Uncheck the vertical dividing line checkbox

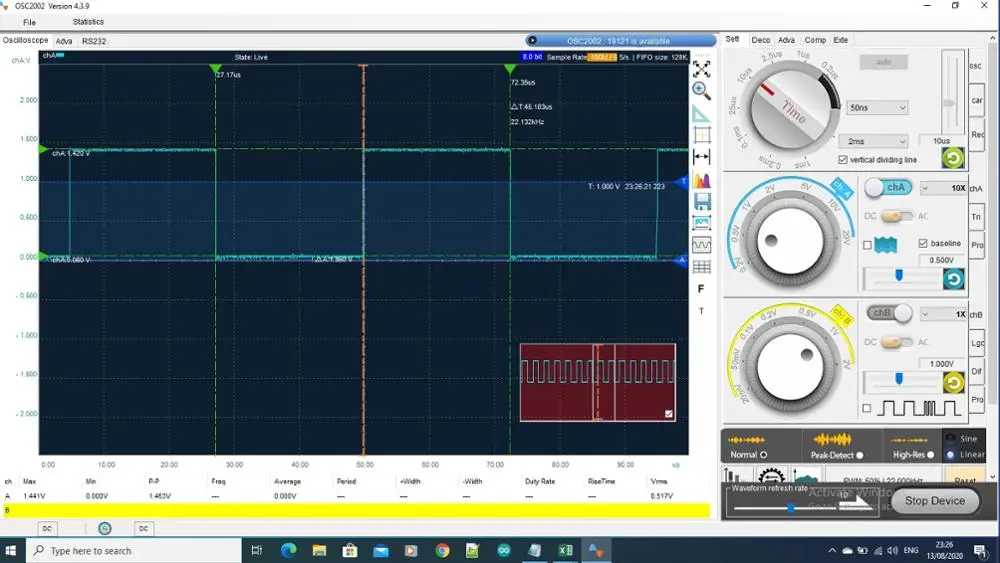843,160
